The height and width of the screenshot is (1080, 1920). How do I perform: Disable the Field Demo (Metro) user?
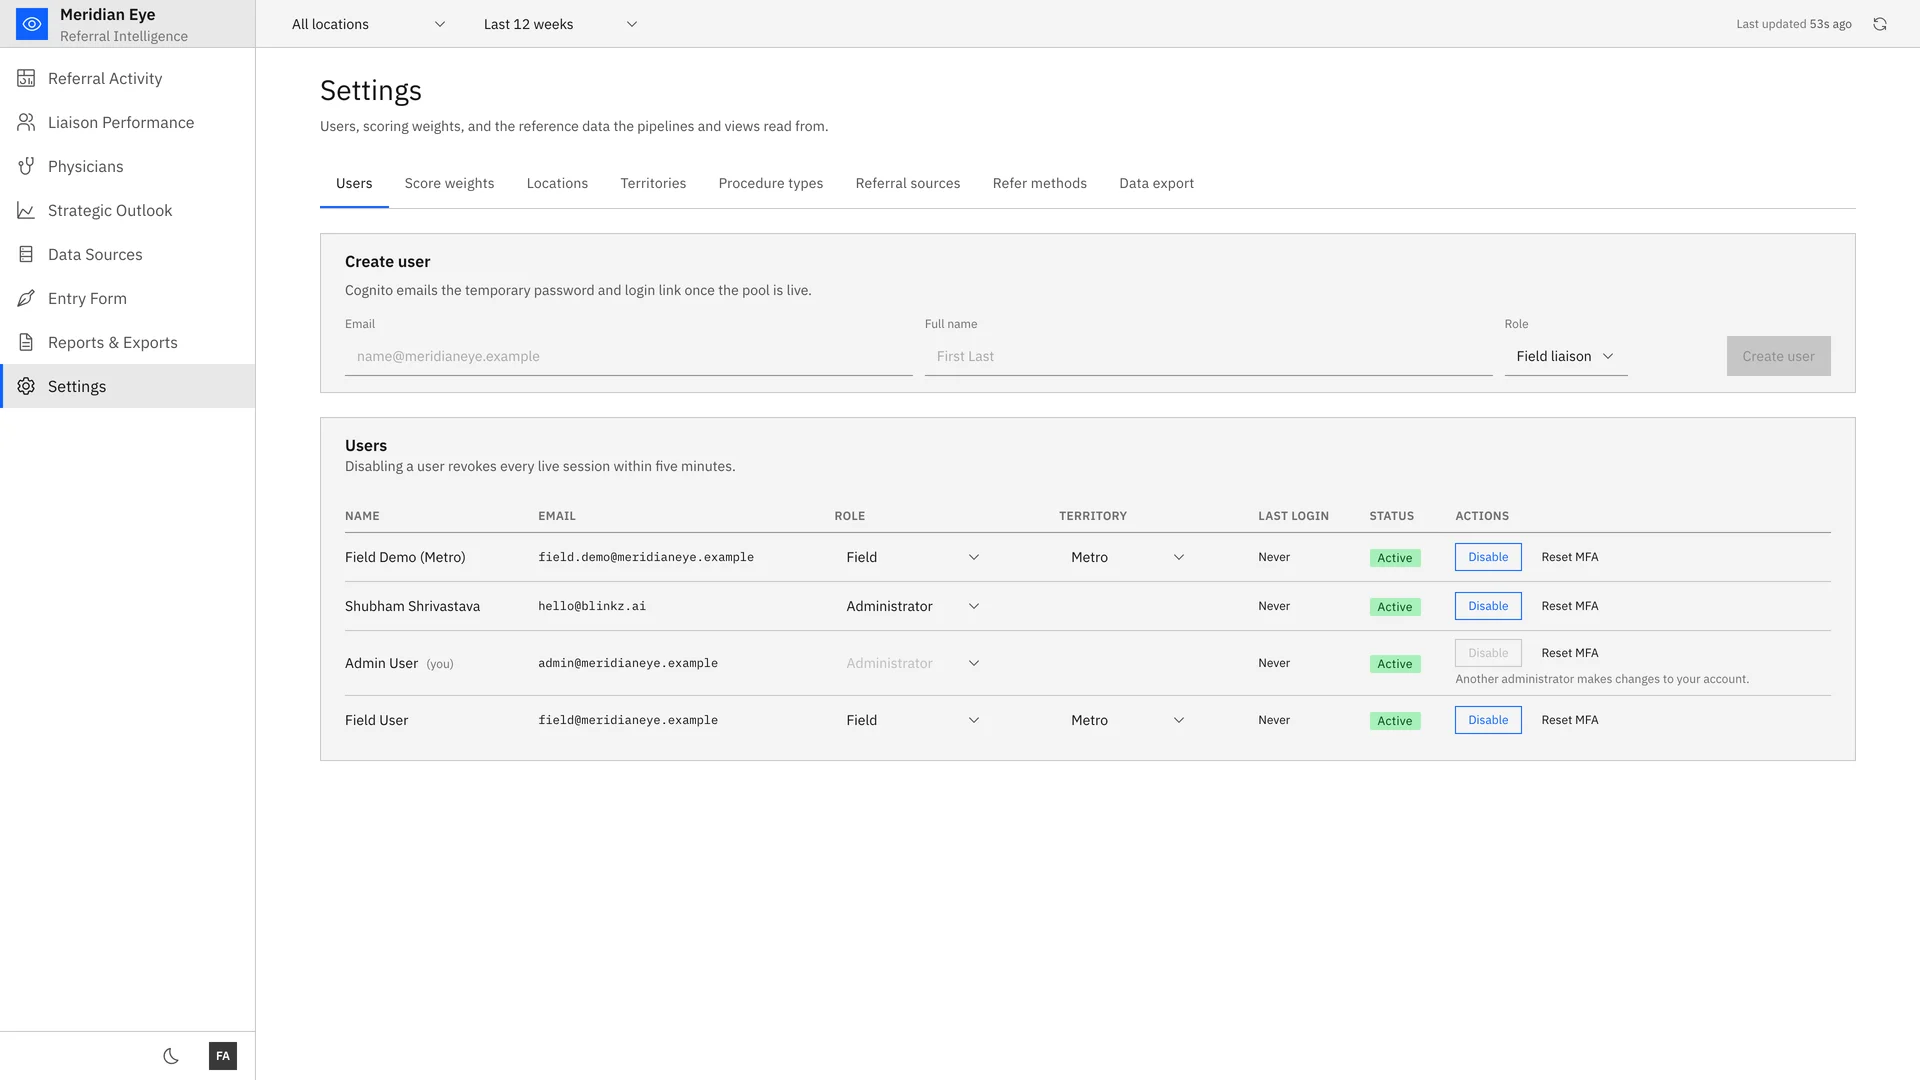[1488, 557]
